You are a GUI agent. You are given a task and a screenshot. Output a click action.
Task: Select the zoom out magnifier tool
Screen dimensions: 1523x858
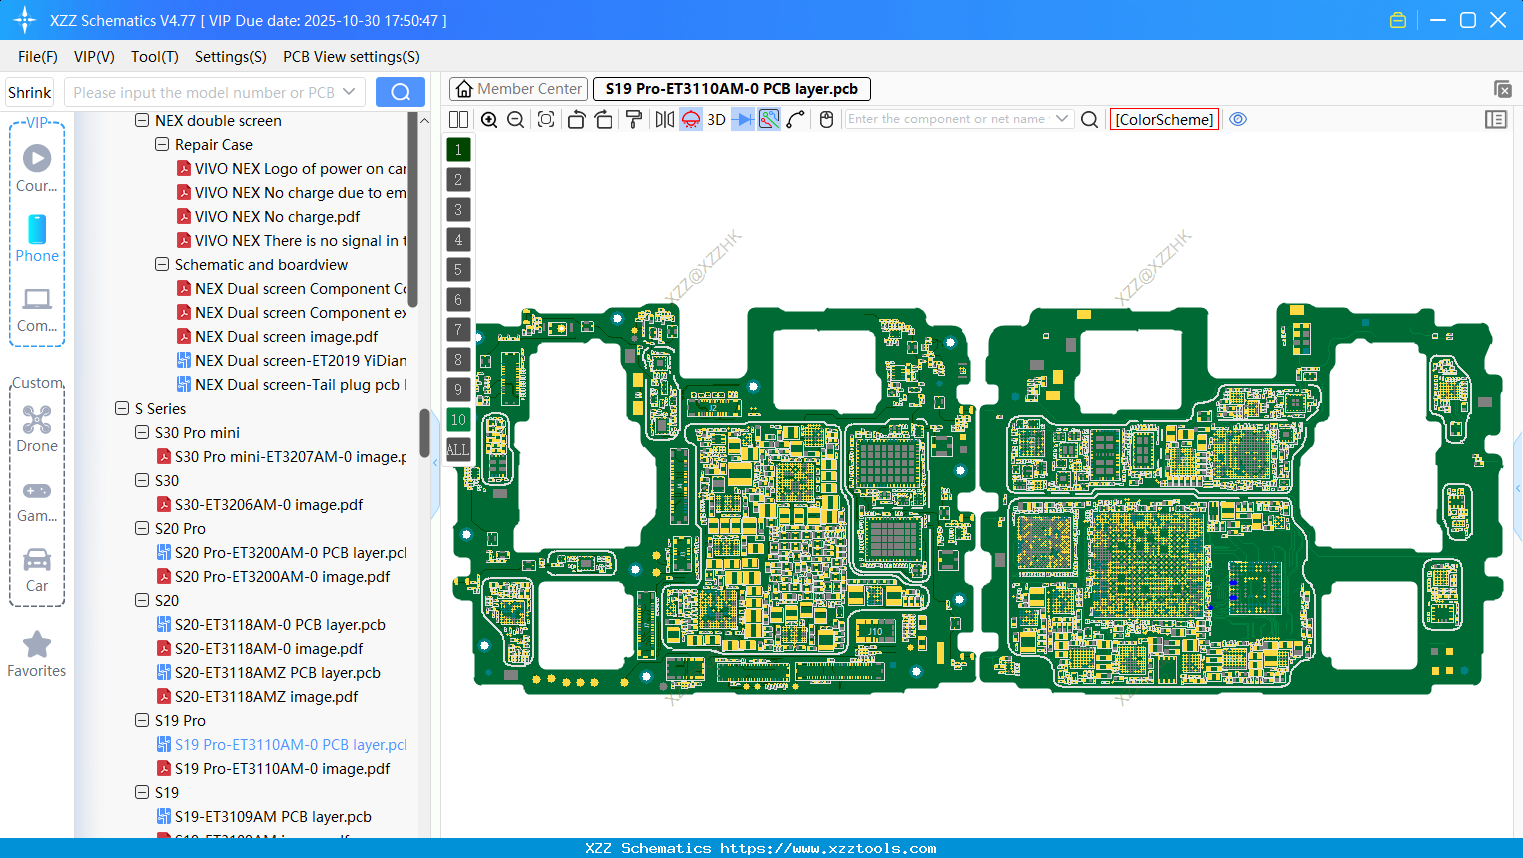coord(515,119)
